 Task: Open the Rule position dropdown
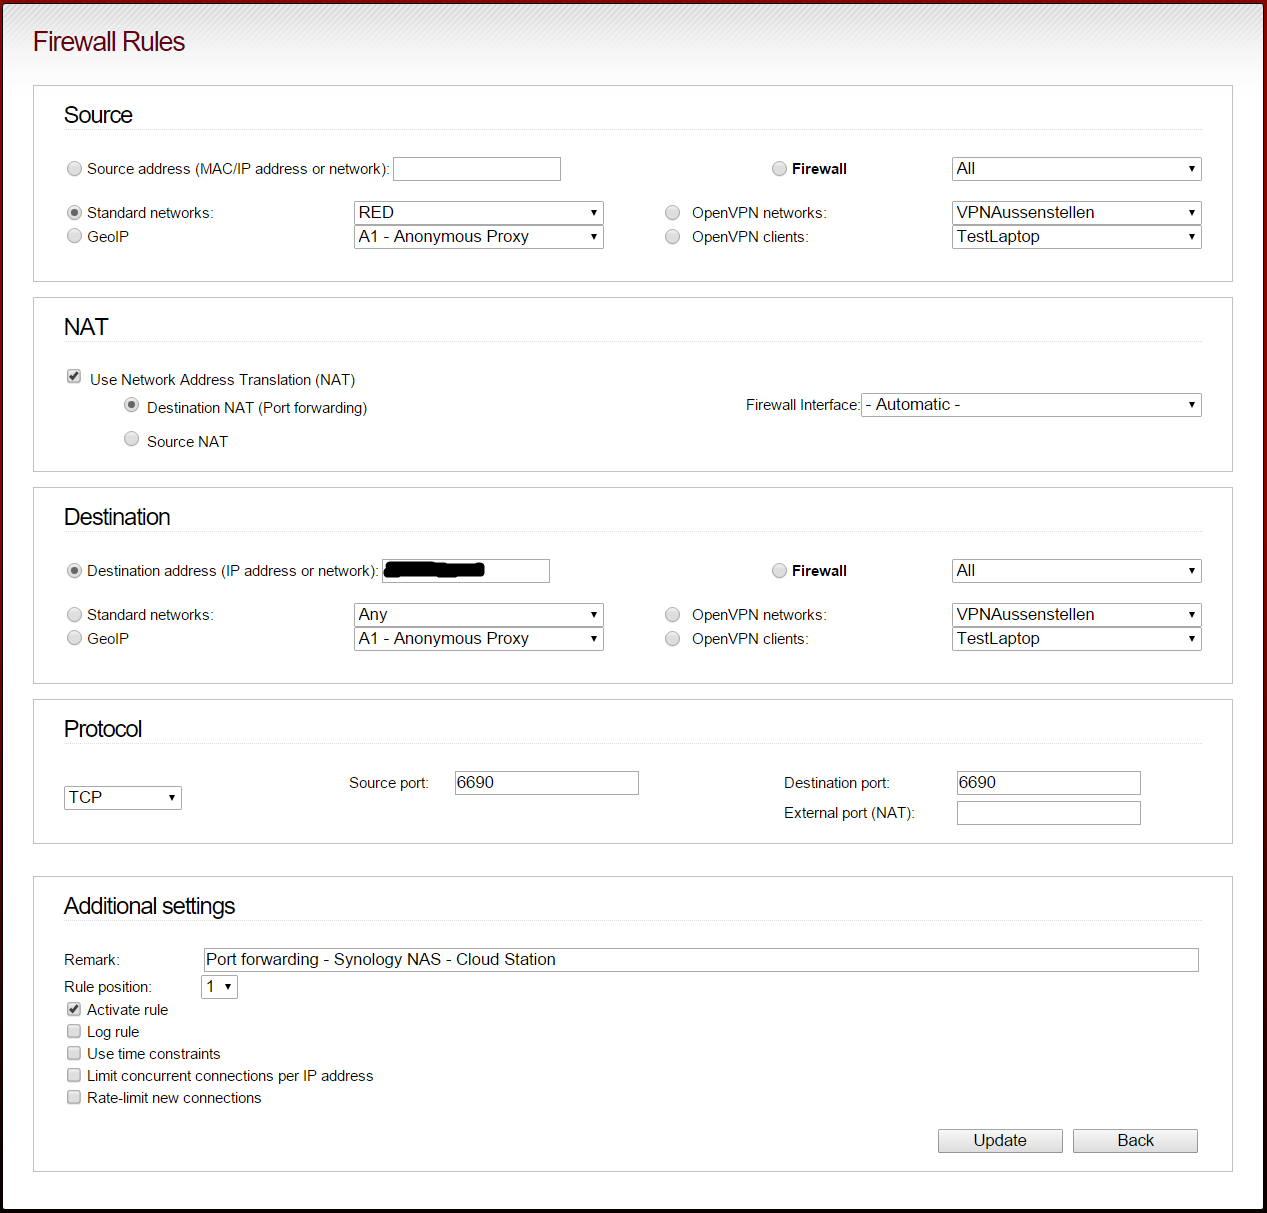pyautogui.click(x=219, y=987)
